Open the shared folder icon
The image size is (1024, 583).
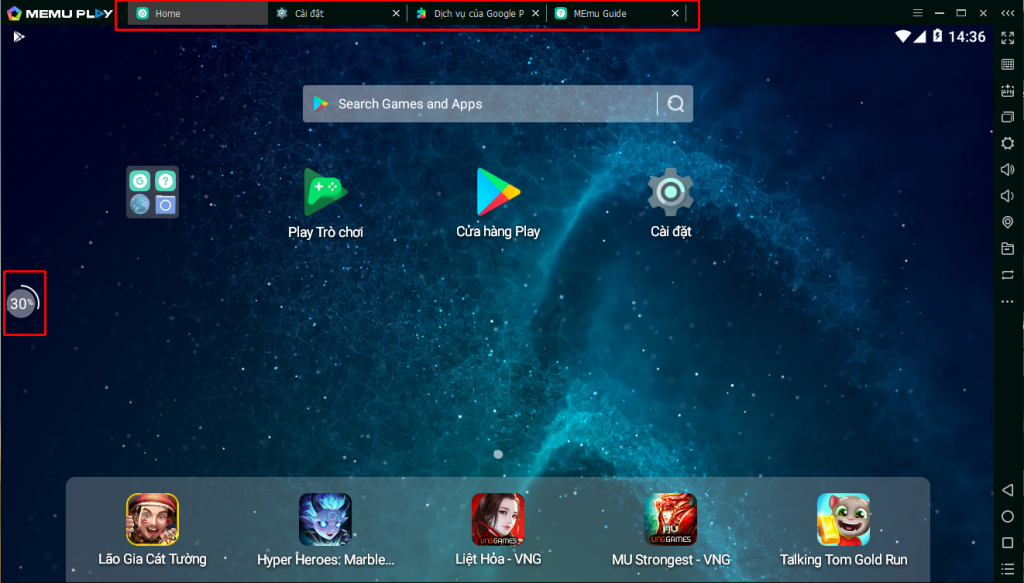[x=1008, y=249]
